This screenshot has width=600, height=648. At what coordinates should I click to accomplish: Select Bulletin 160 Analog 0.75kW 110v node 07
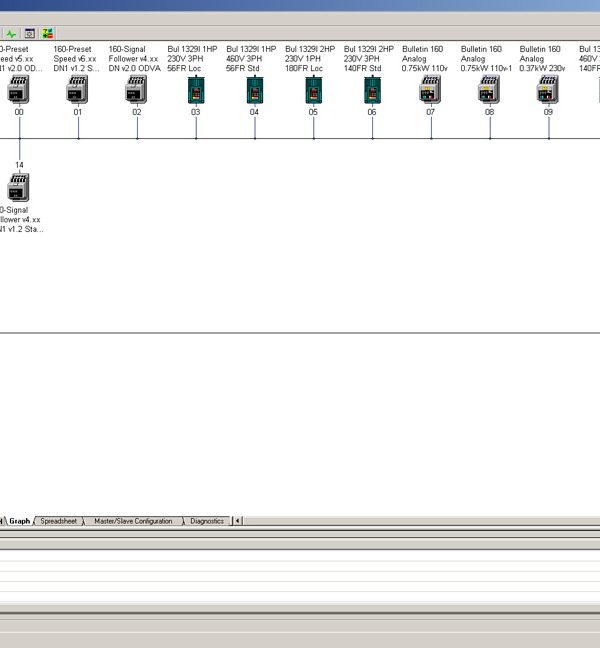430,89
